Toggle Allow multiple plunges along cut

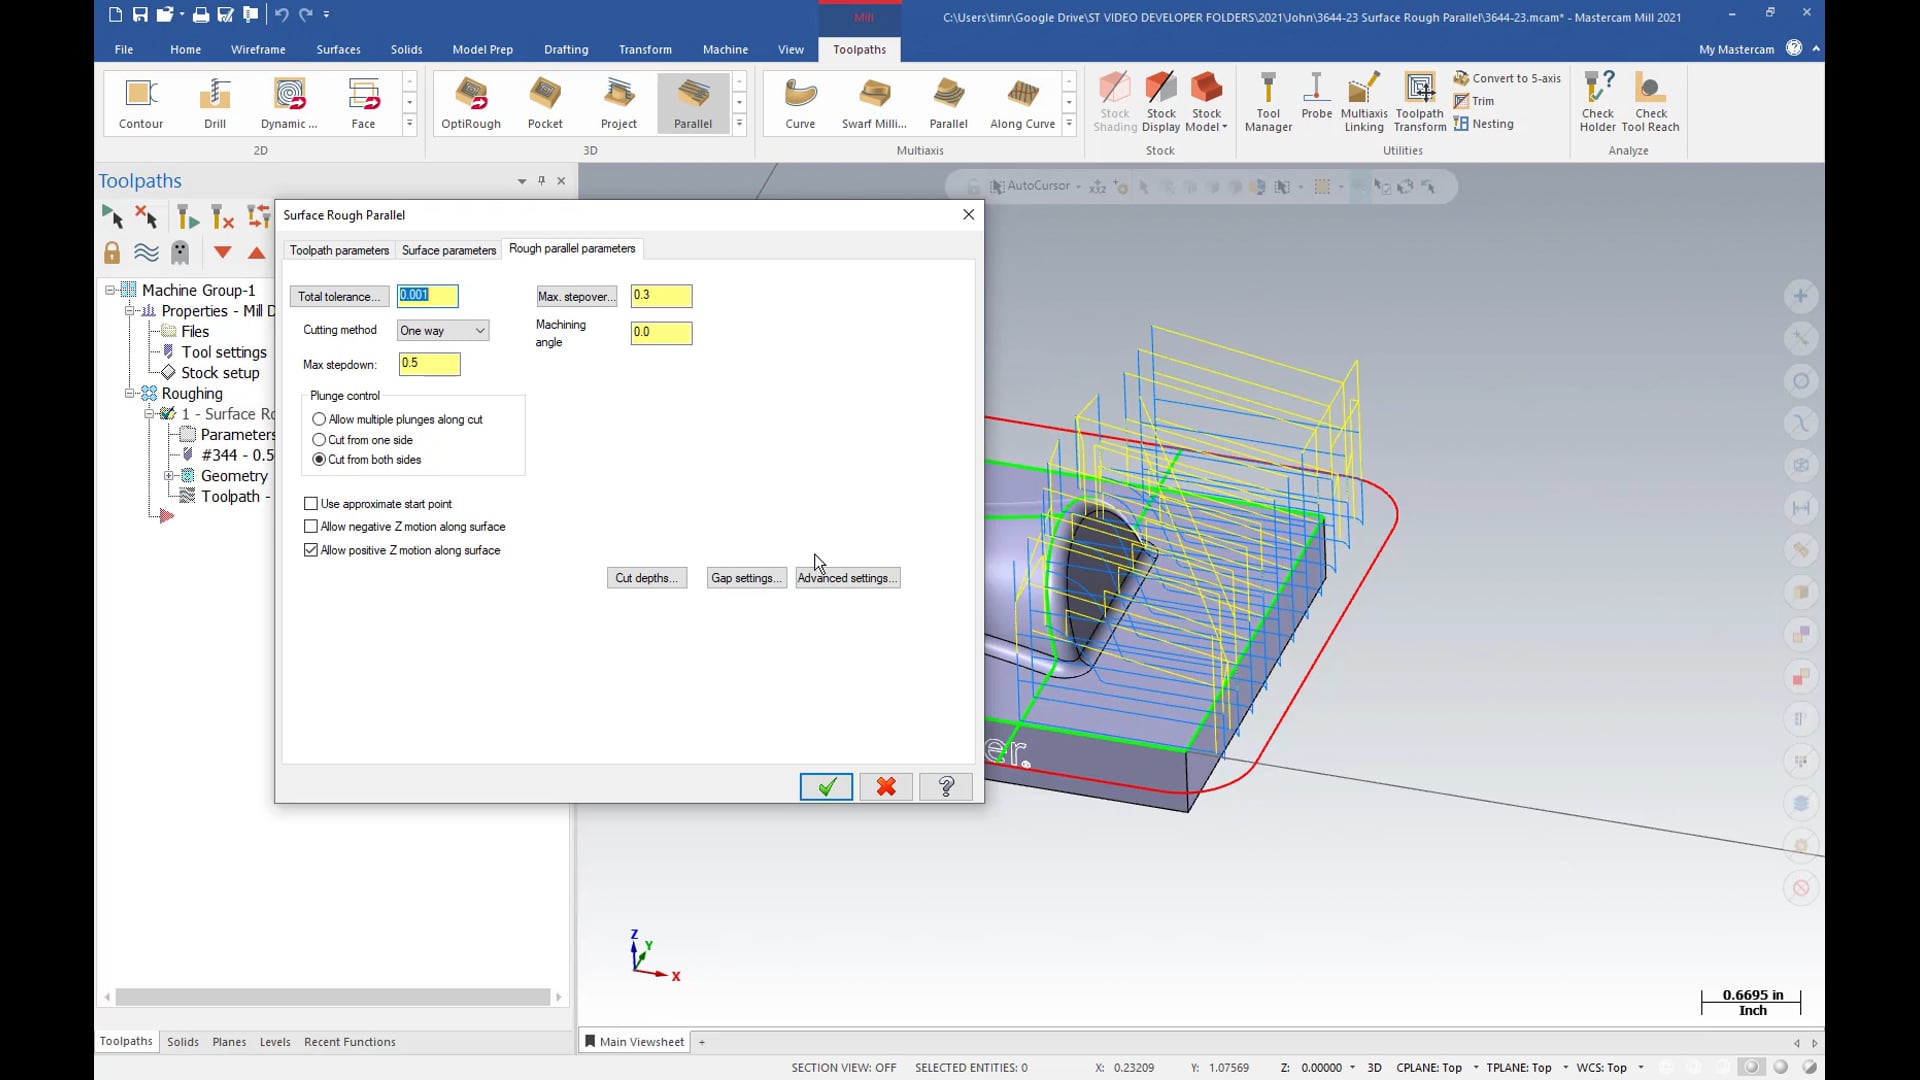(319, 419)
